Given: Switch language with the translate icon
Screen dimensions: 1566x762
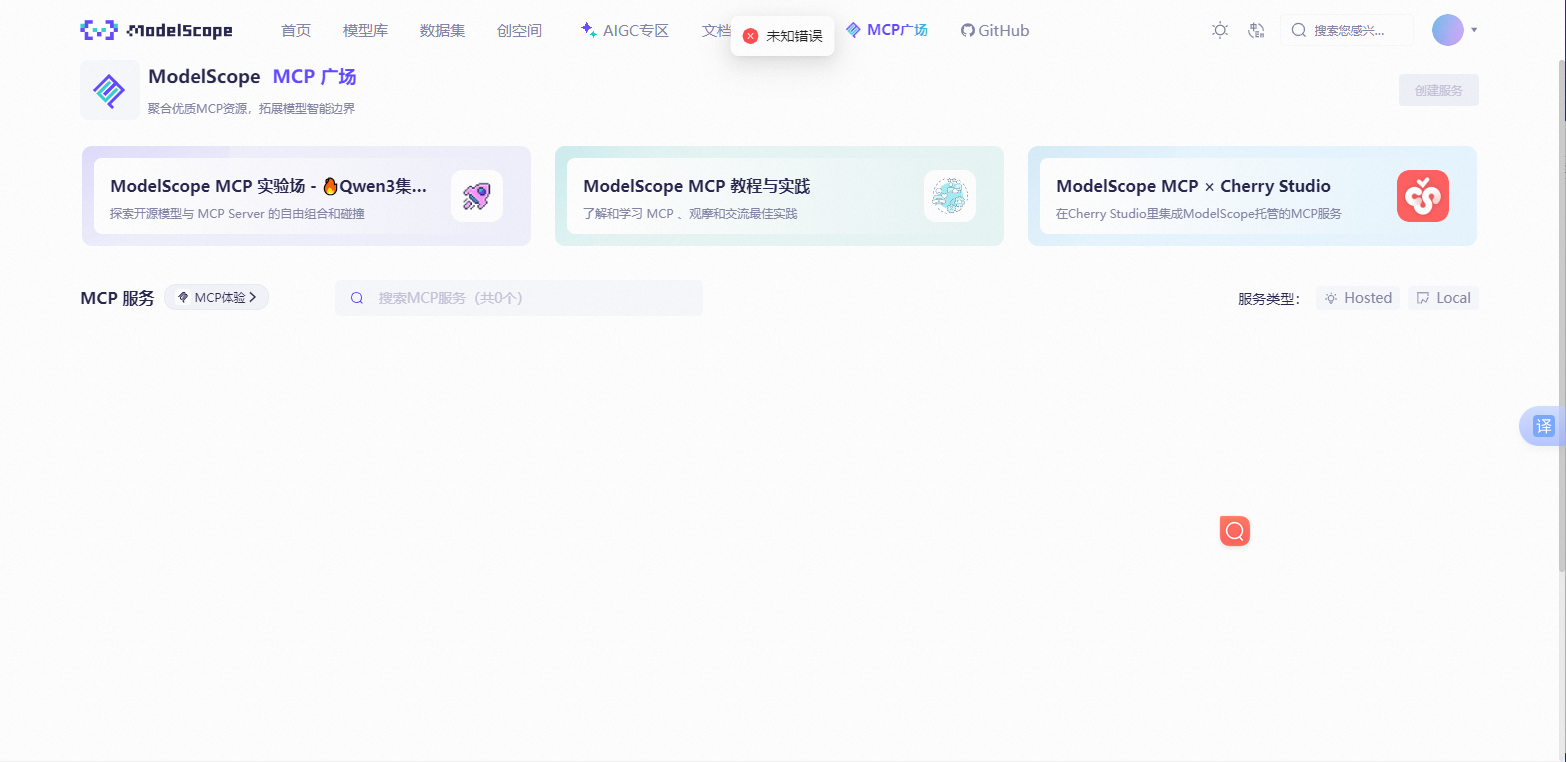Looking at the screenshot, I should coord(1257,30).
